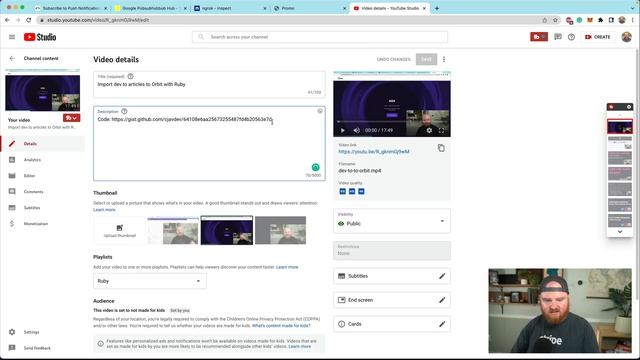Focus the Search across your channel box

pyautogui.click(x=320, y=37)
